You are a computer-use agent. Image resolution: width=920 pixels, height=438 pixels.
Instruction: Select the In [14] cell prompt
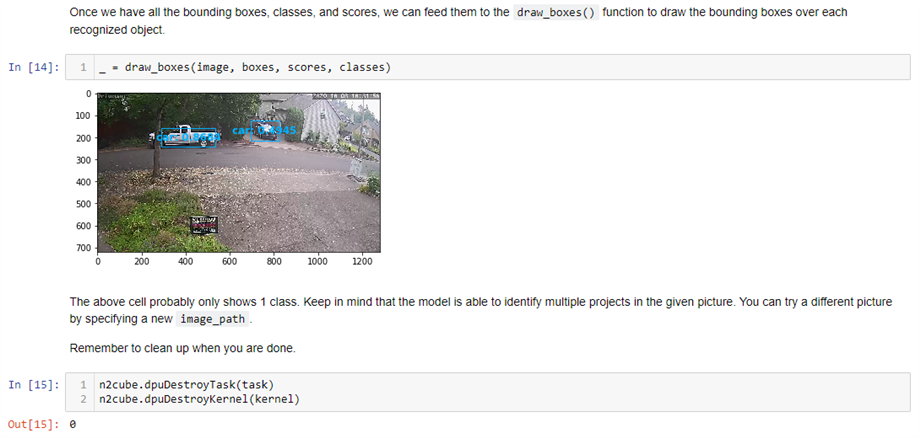coord(33,68)
